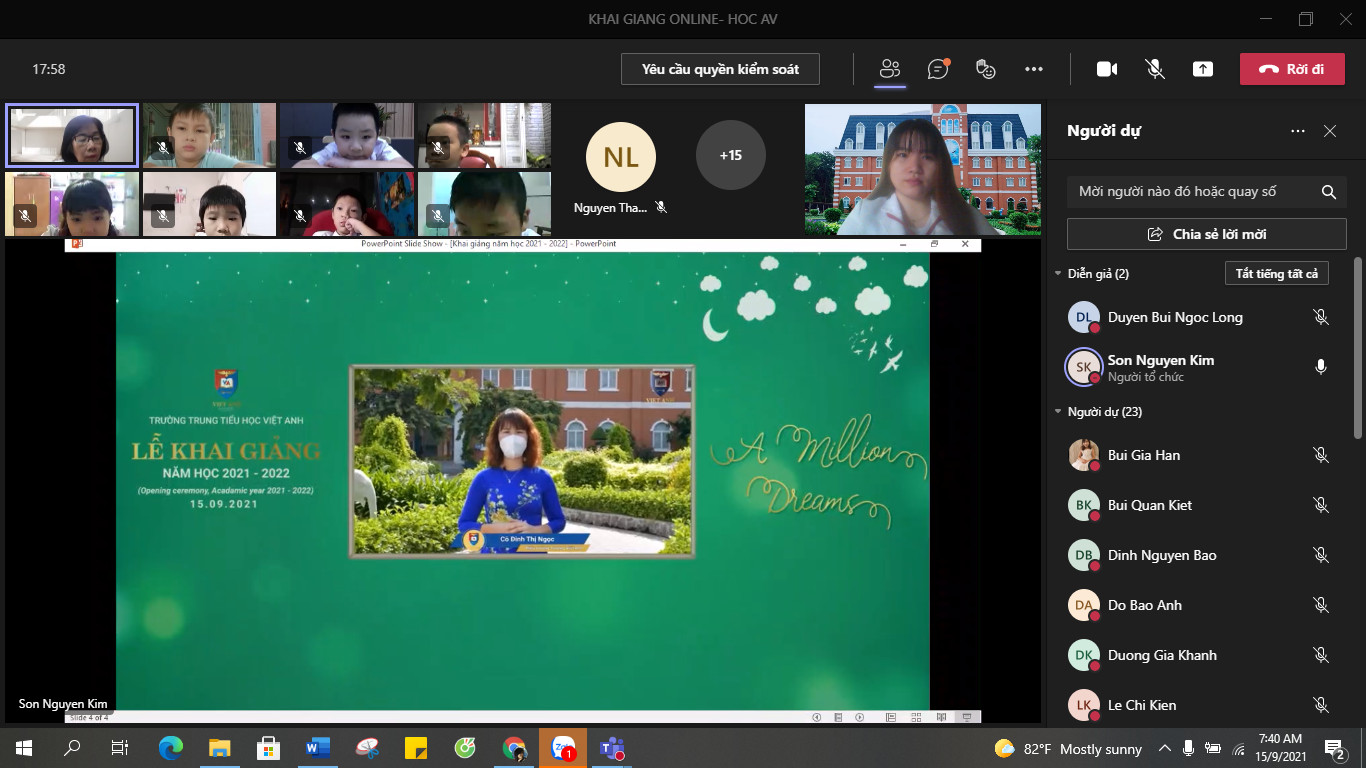Viewport: 1366px width, 768px height.
Task: Toggle the camera on or off
Action: pos(1106,69)
